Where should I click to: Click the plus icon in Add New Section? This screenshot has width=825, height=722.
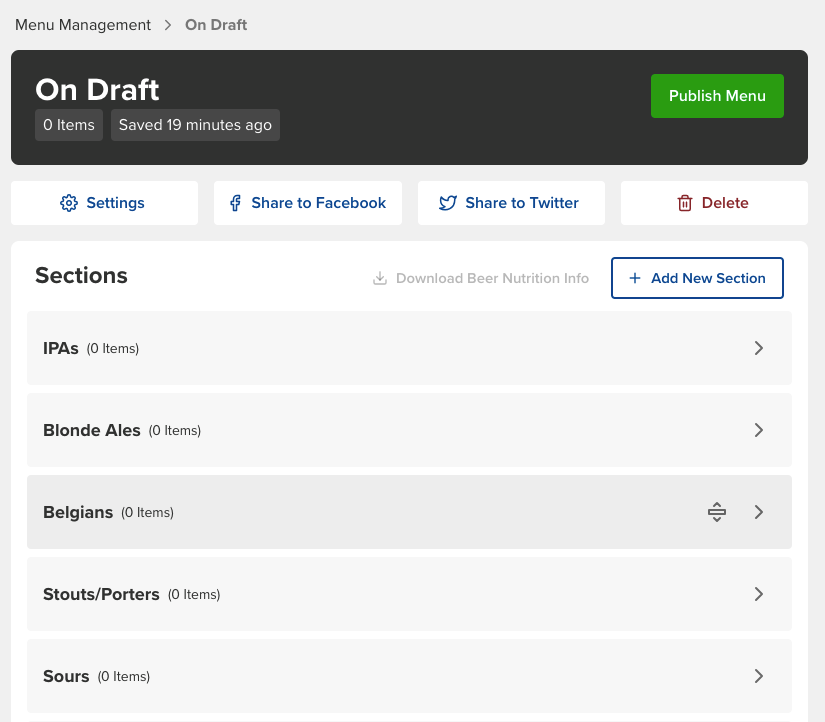click(635, 278)
